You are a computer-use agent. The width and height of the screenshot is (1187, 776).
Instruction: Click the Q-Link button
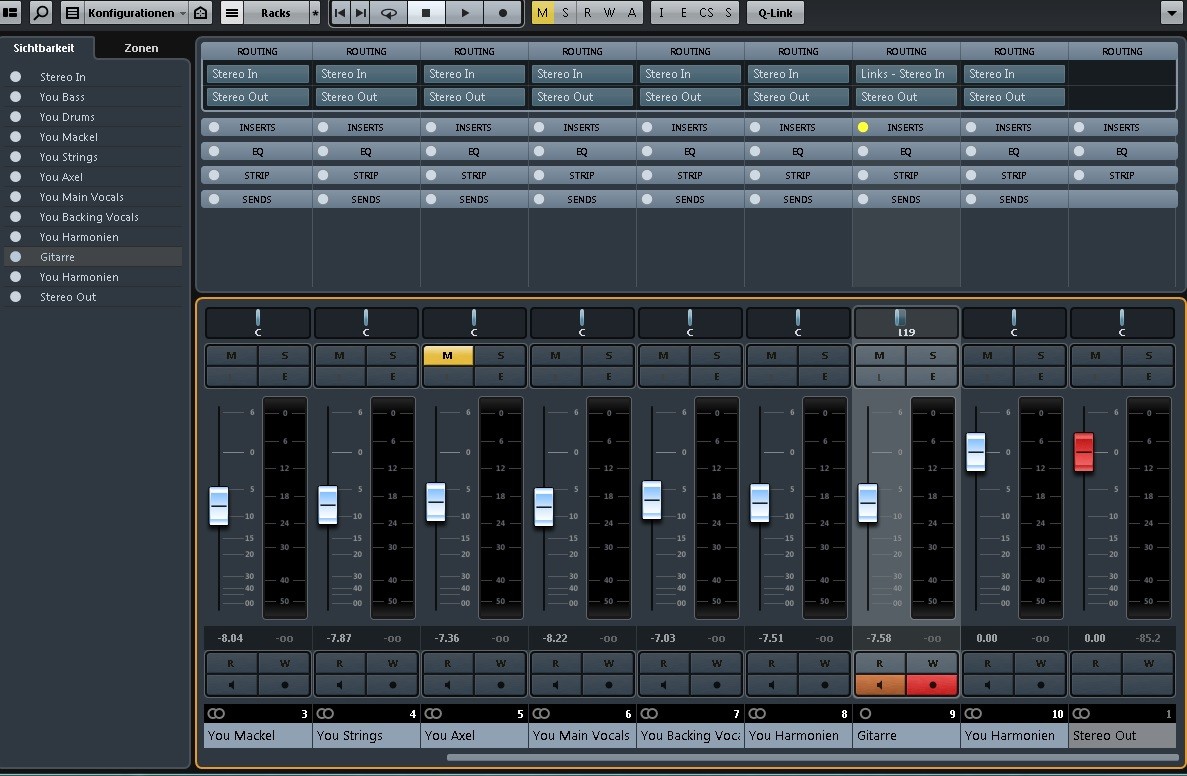(x=774, y=13)
